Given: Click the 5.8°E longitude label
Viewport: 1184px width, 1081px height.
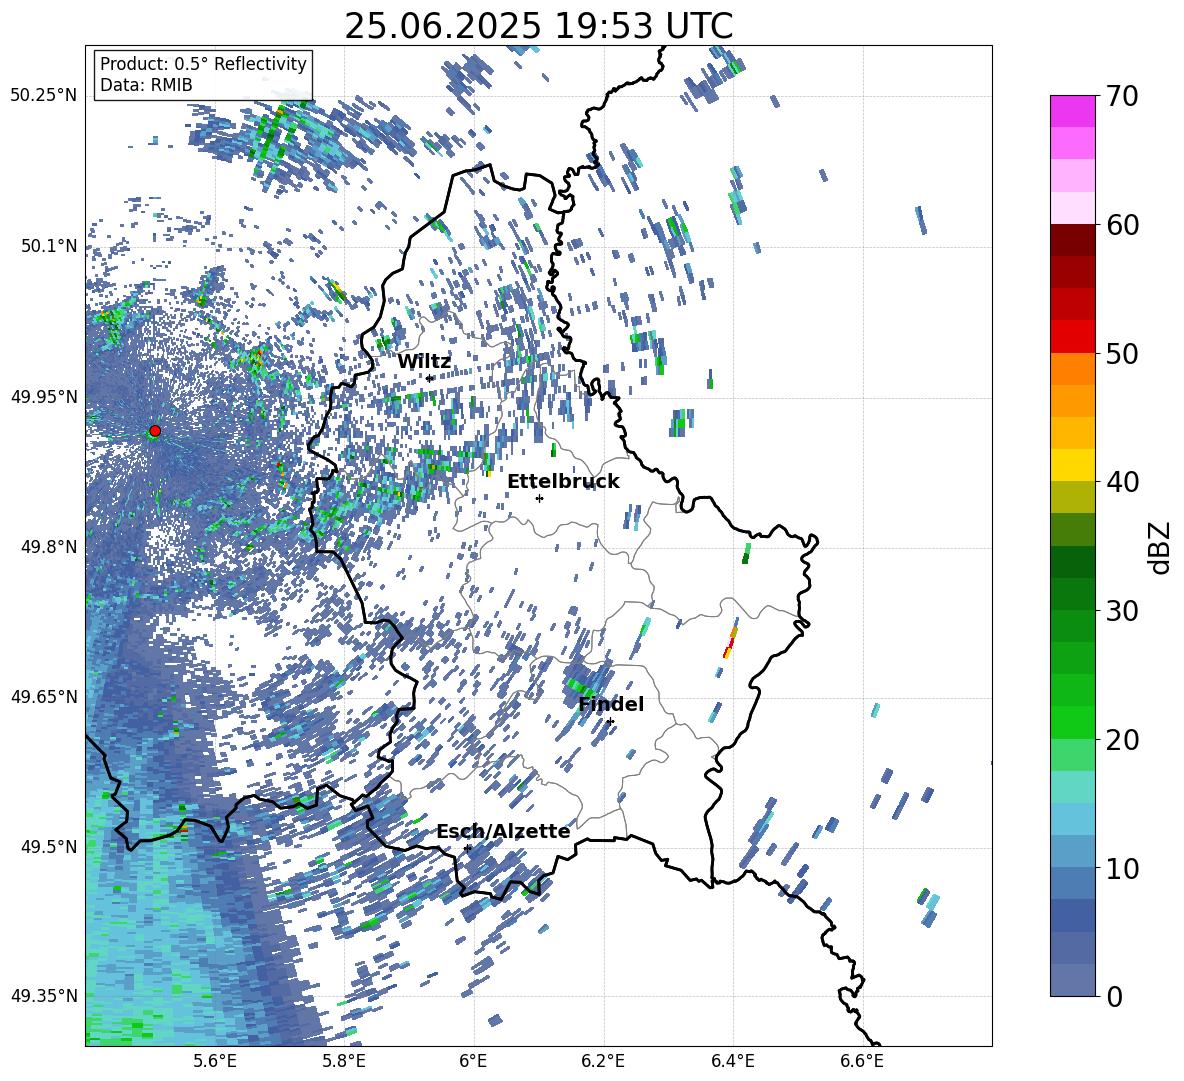Looking at the screenshot, I should point(344,1061).
